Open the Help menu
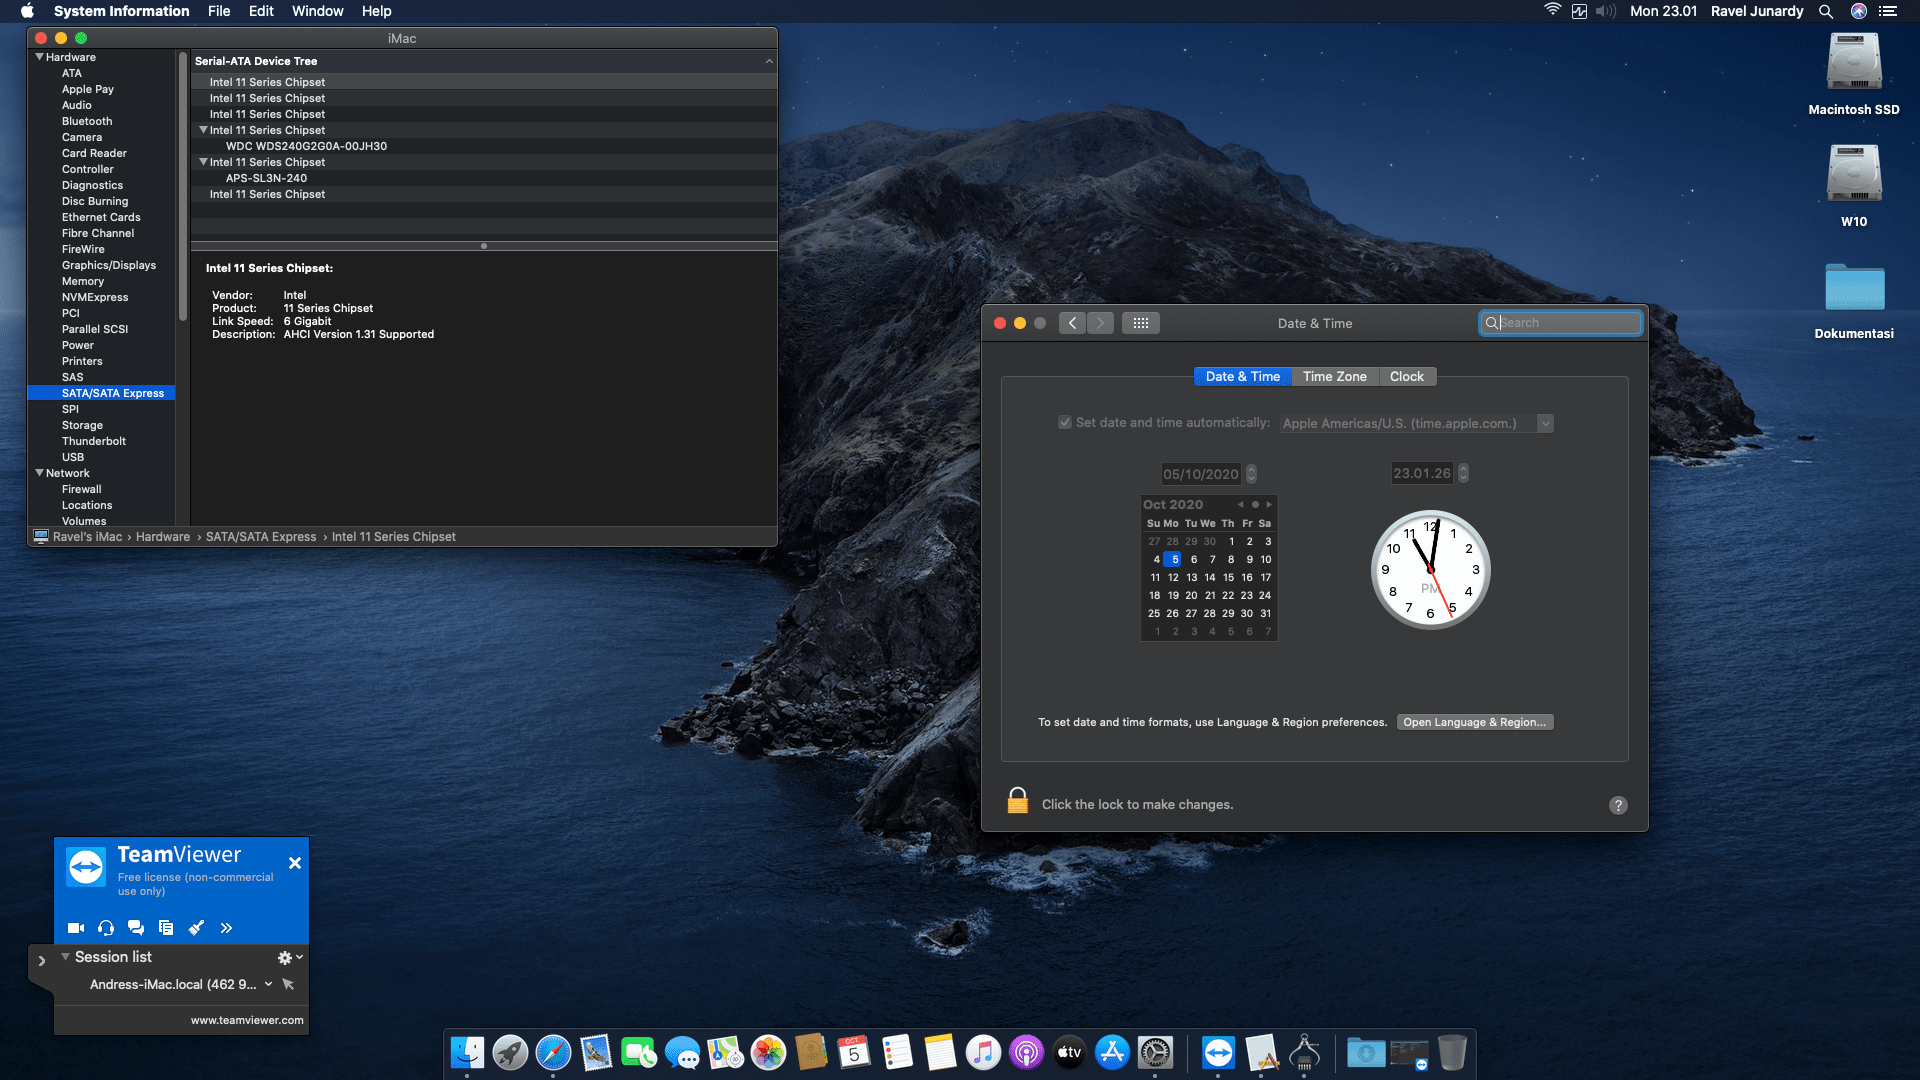The image size is (1920, 1080). pyautogui.click(x=376, y=11)
